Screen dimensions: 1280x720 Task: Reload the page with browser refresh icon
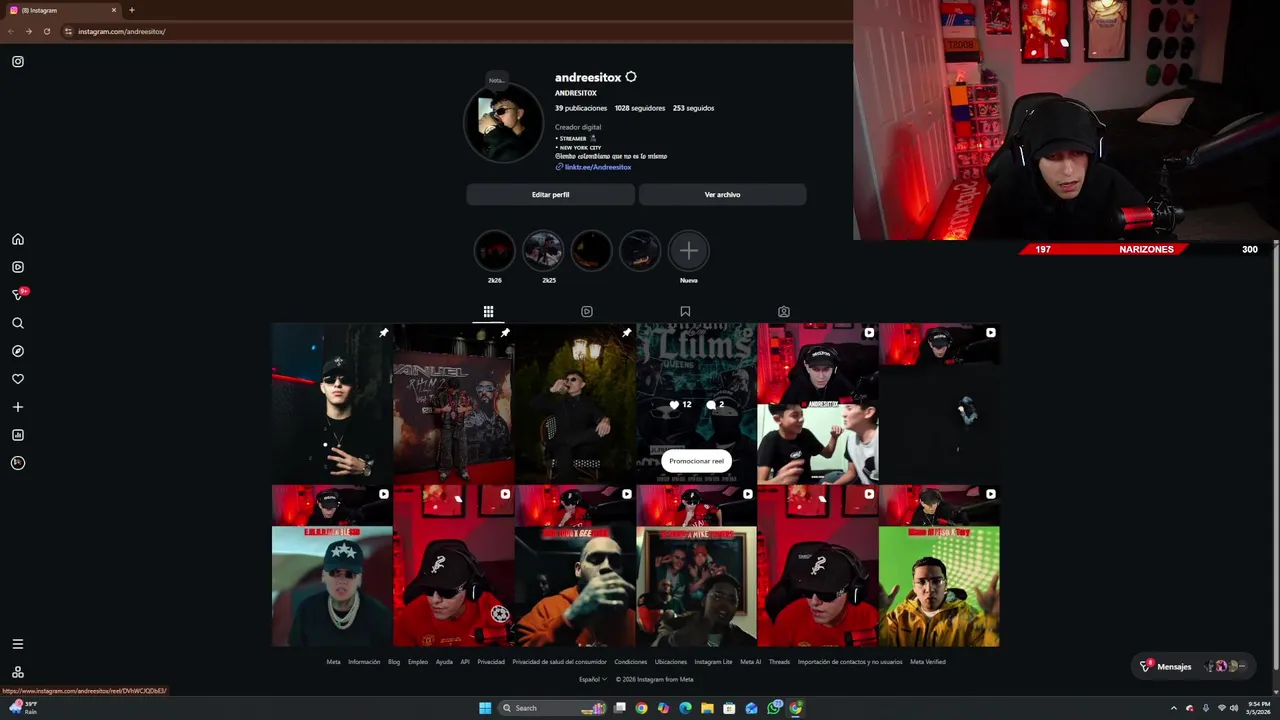click(x=46, y=31)
